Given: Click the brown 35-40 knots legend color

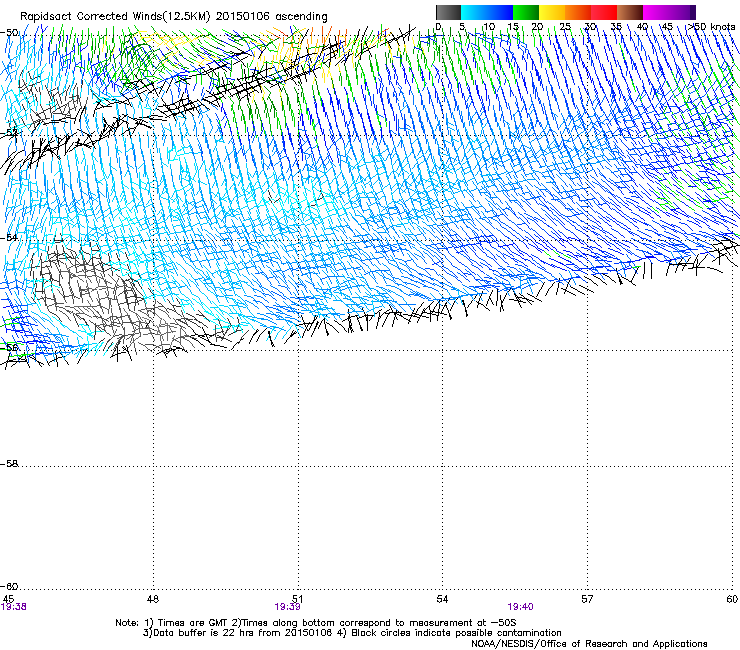Looking at the screenshot, I should [630, 12].
